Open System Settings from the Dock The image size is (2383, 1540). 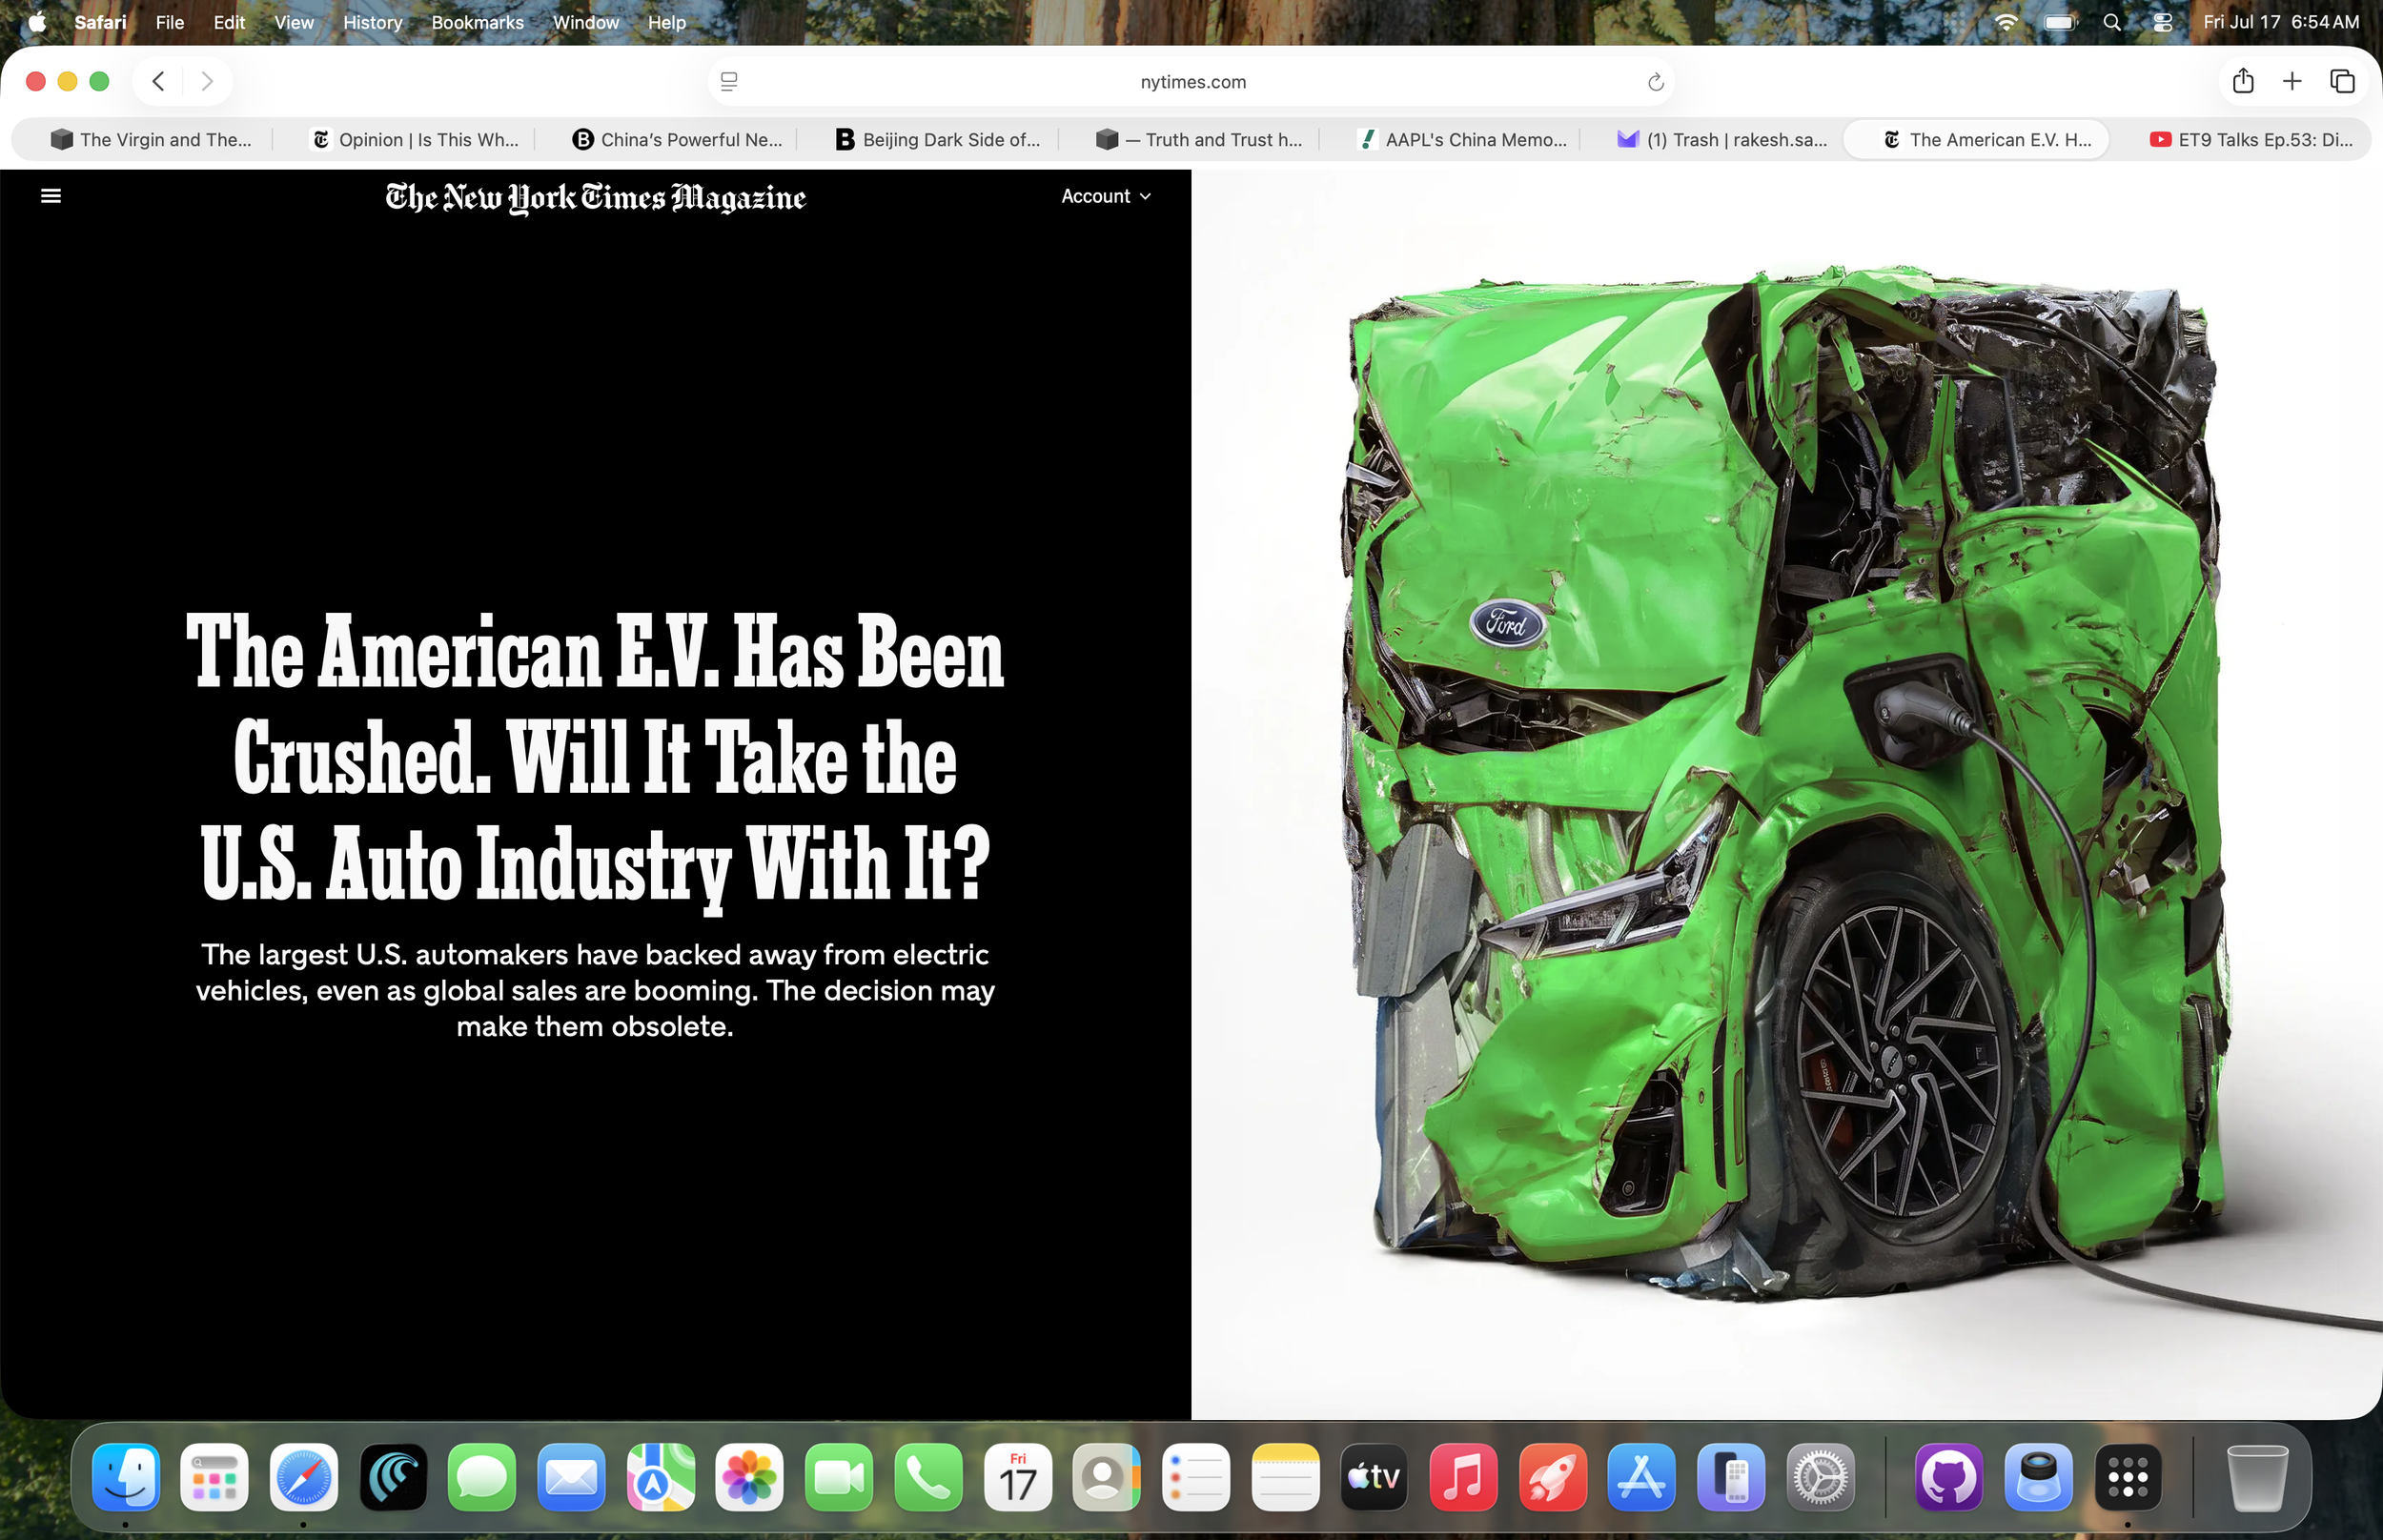click(1821, 1476)
